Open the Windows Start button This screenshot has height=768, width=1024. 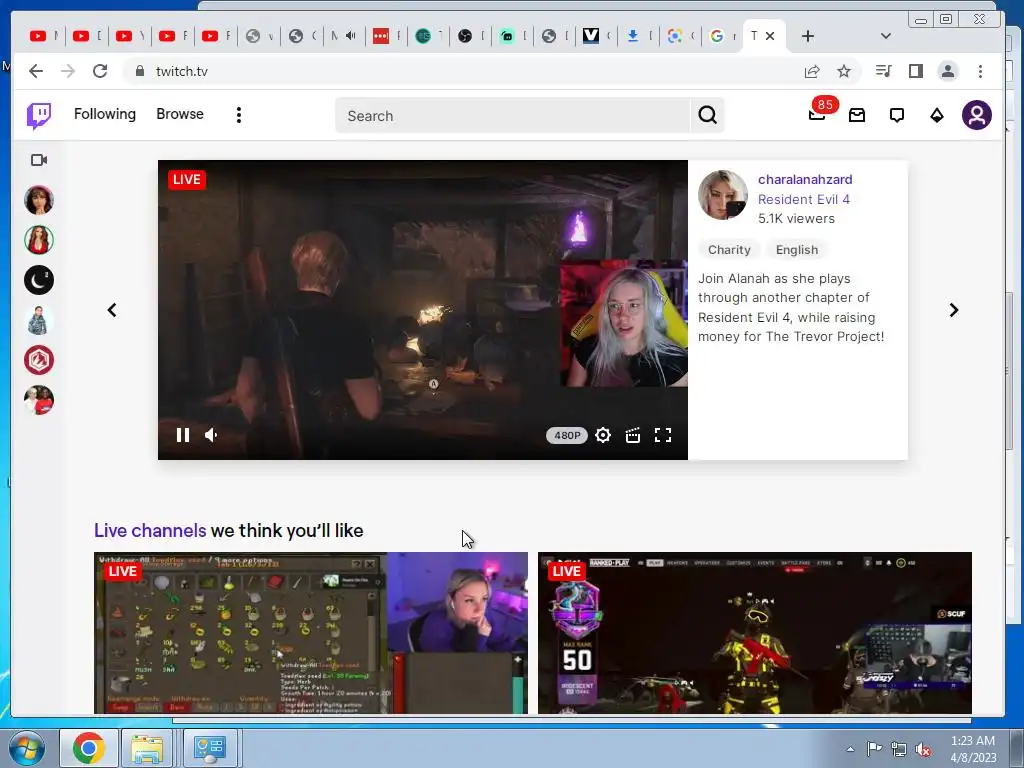coord(26,748)
